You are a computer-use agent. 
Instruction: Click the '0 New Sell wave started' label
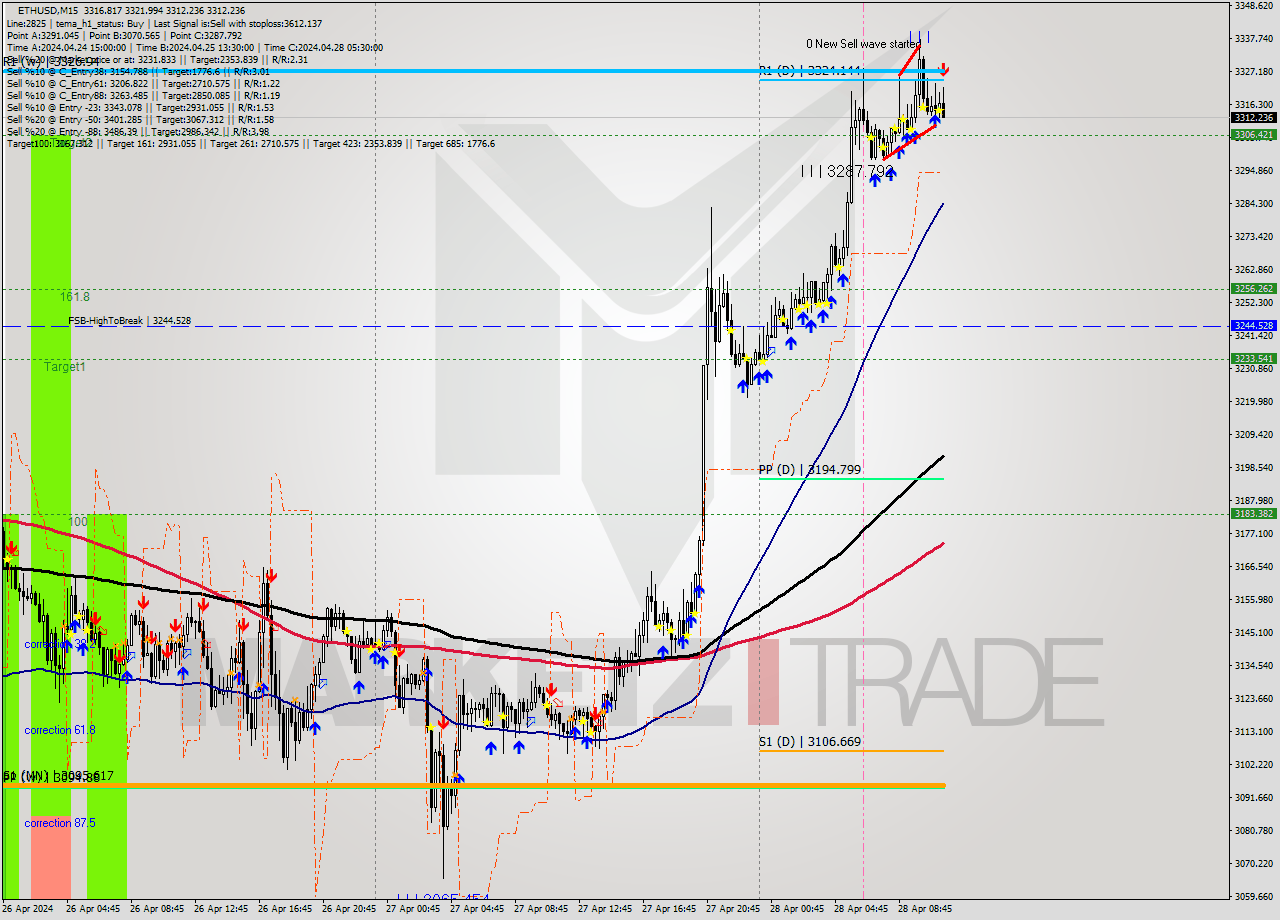(x=863, y=44)
